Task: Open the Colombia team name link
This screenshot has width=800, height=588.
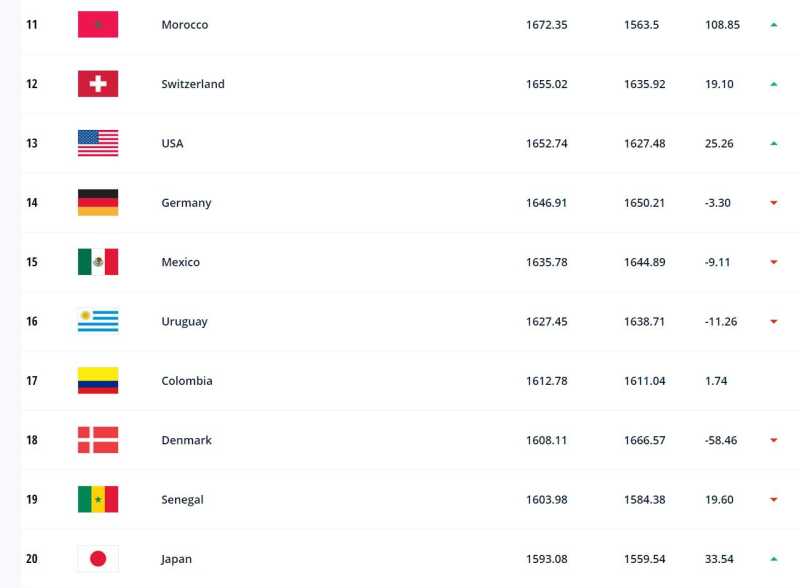Action: coord(187,381)
